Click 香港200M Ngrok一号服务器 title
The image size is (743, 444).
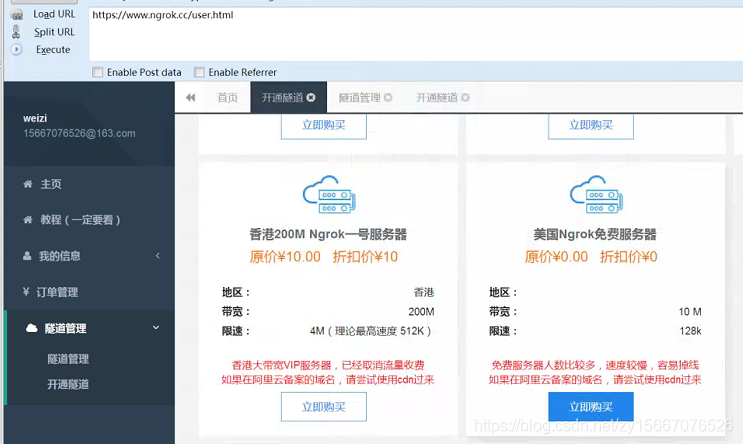tap(328, 234)
